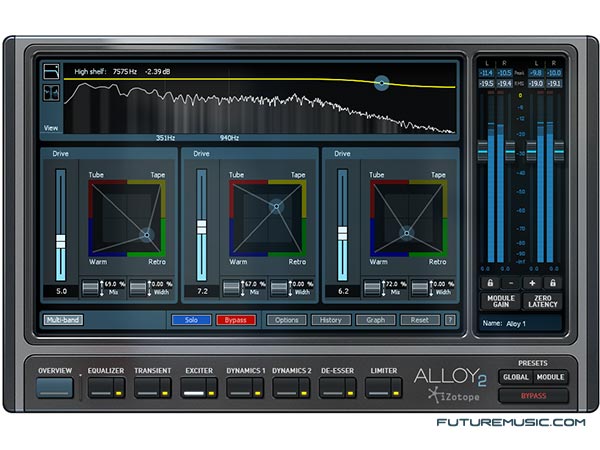600x450 pixels.
Task: Click the left meter lock icon
Action: pyautogui.click(x=490, y=283)
